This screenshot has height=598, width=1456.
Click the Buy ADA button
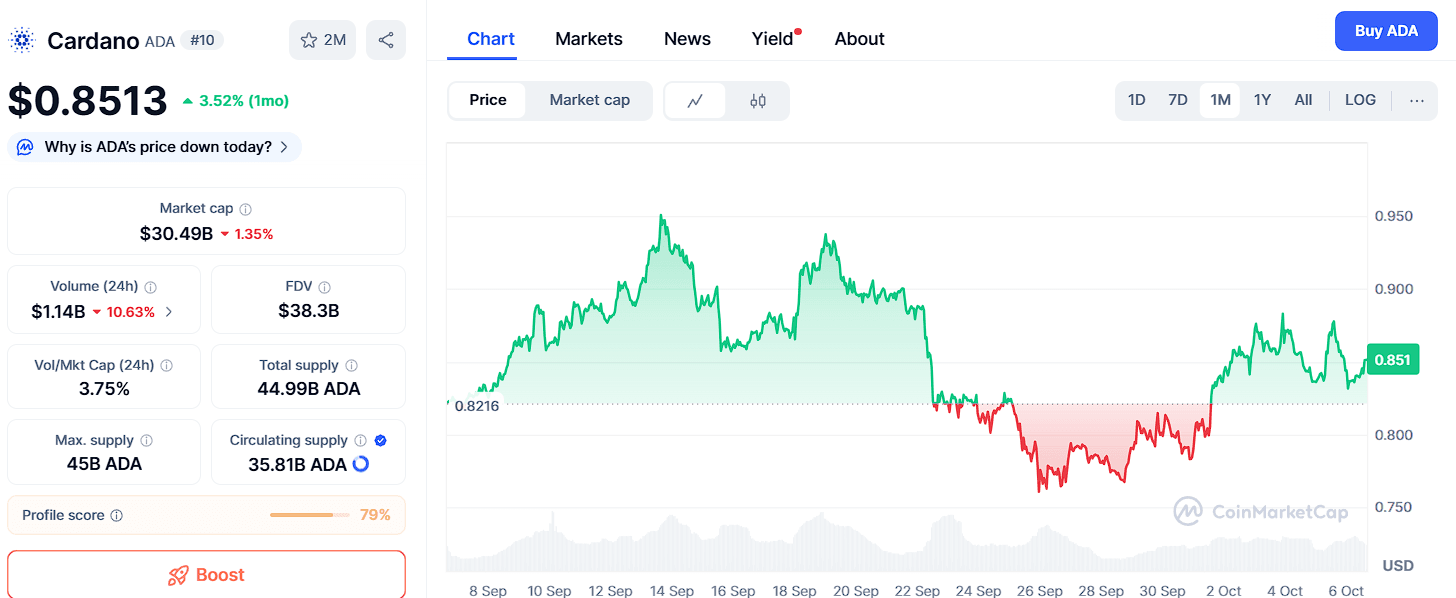coord(1385,31)
